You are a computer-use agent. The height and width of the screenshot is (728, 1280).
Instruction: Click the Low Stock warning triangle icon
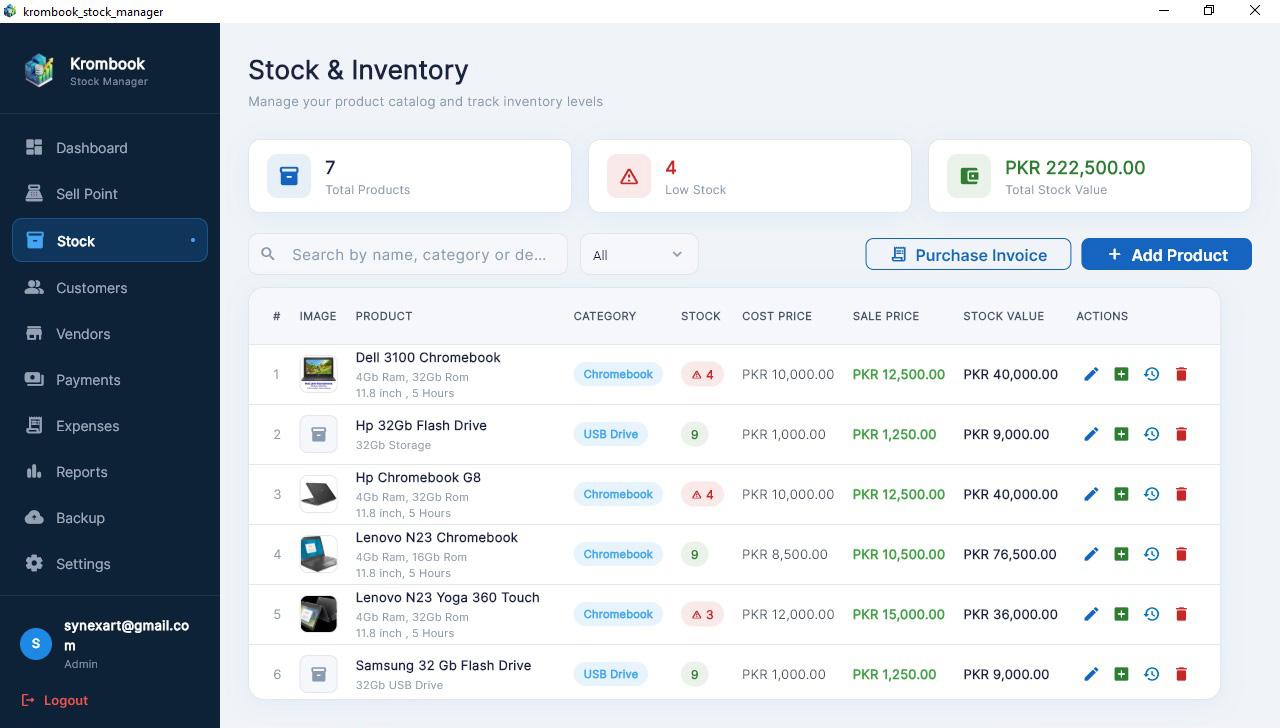point(629,176)
